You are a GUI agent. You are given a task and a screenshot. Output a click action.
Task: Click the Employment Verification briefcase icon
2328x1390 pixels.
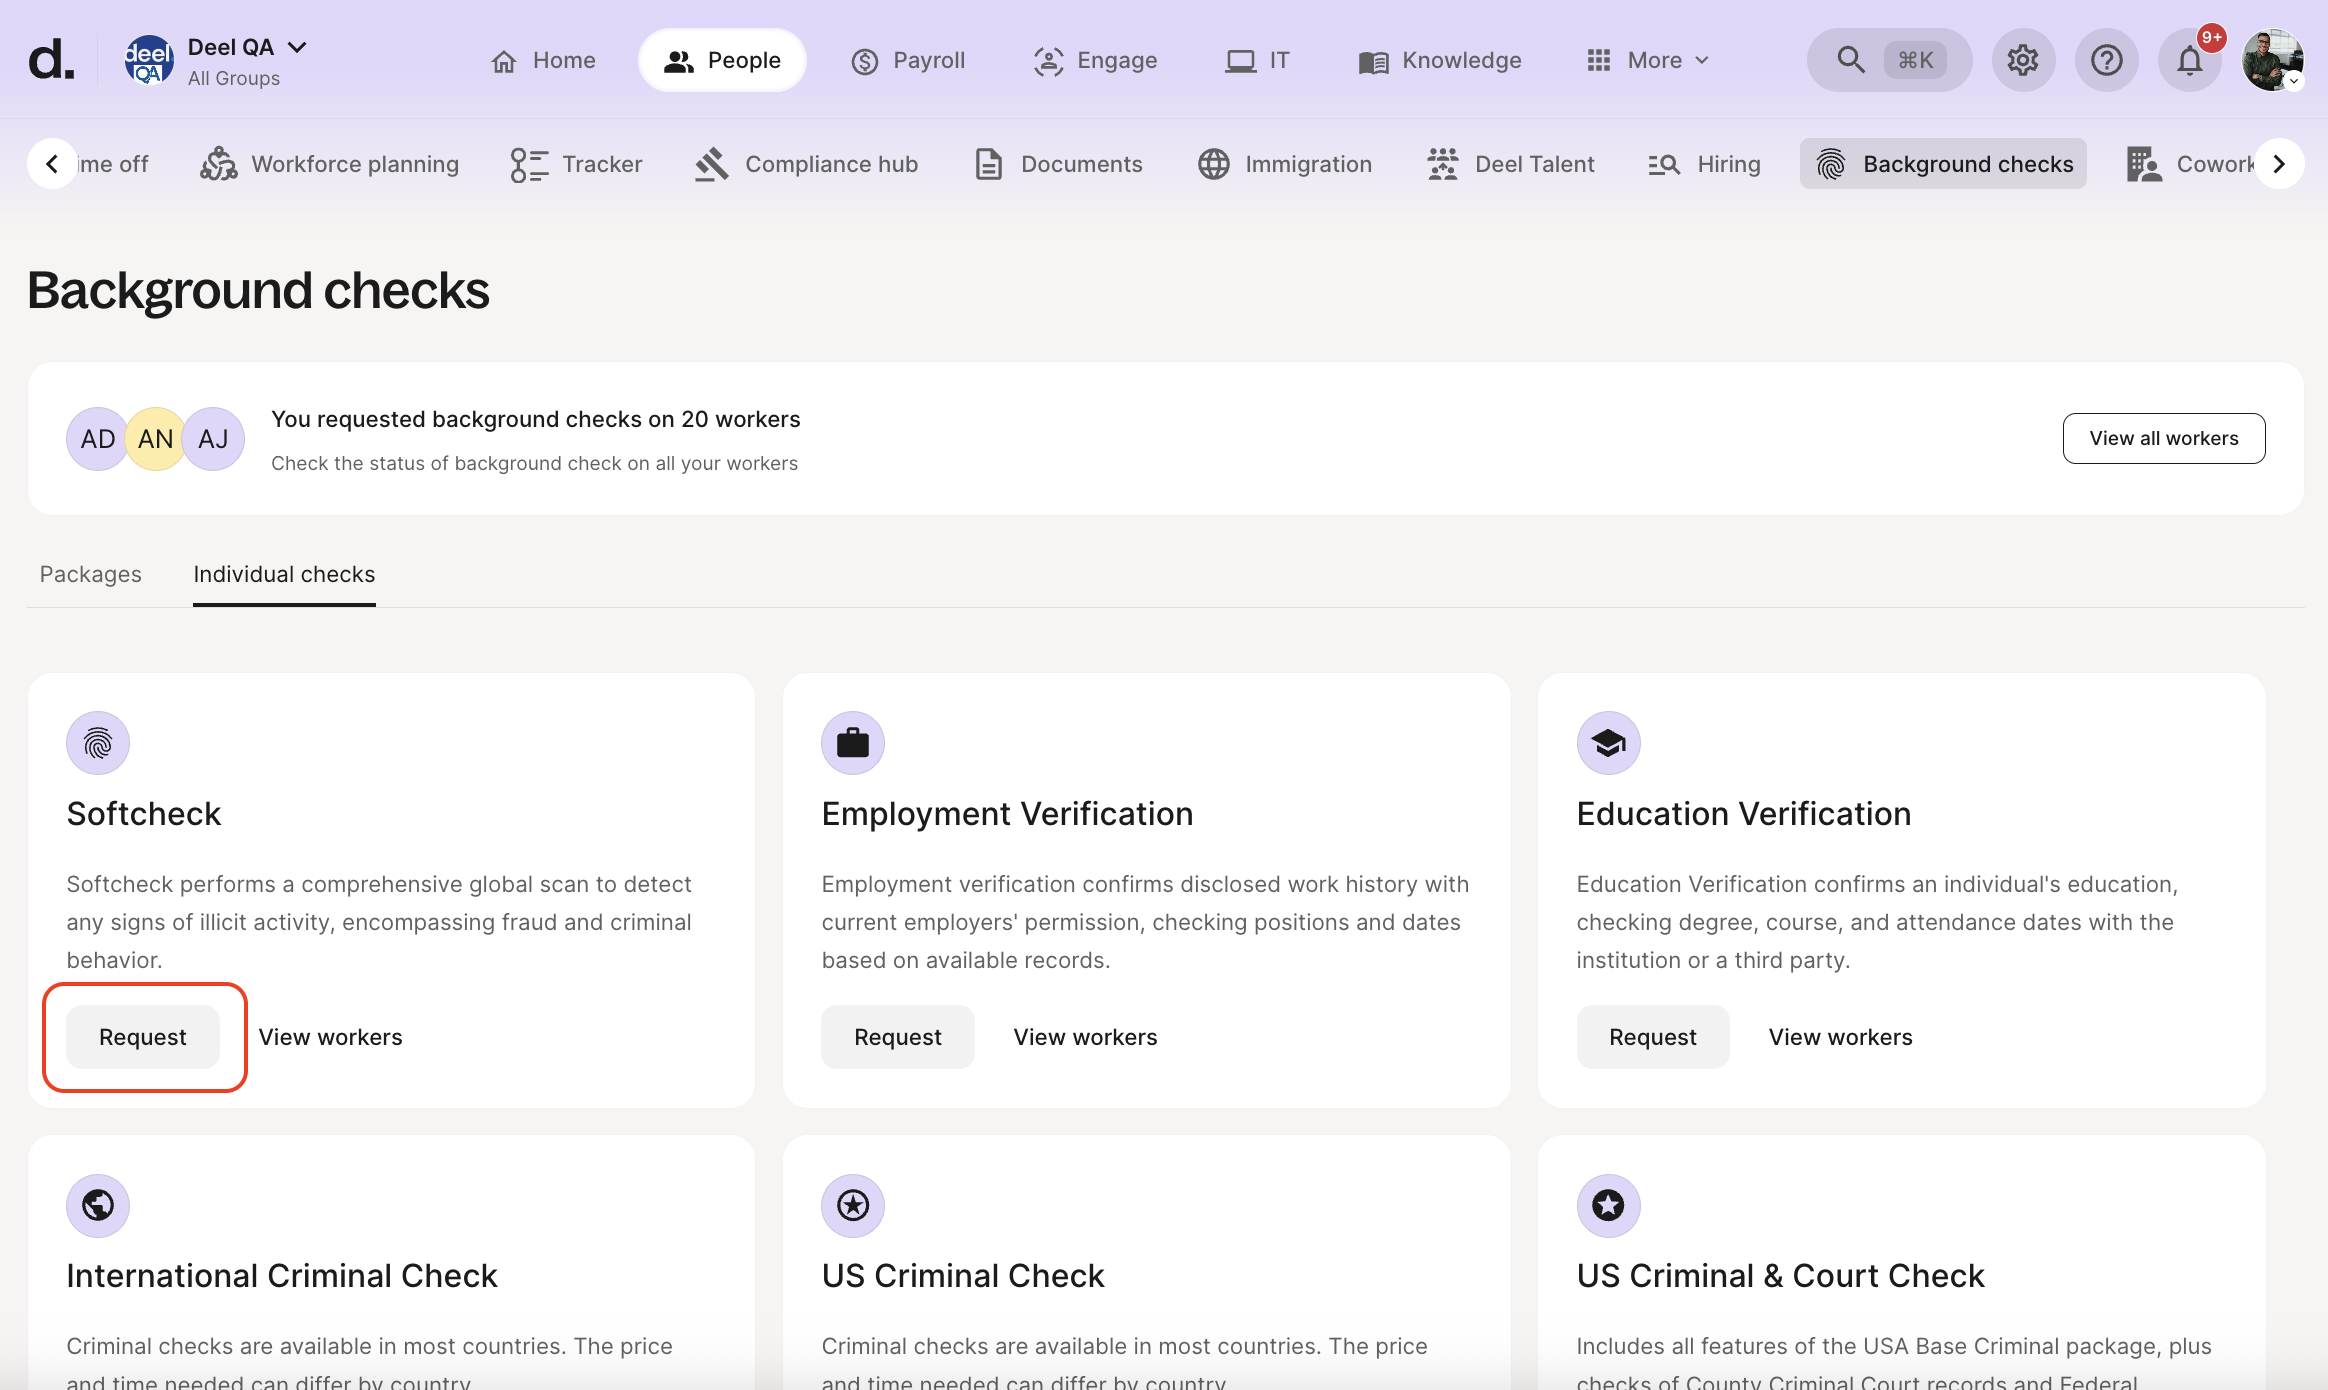853,743
